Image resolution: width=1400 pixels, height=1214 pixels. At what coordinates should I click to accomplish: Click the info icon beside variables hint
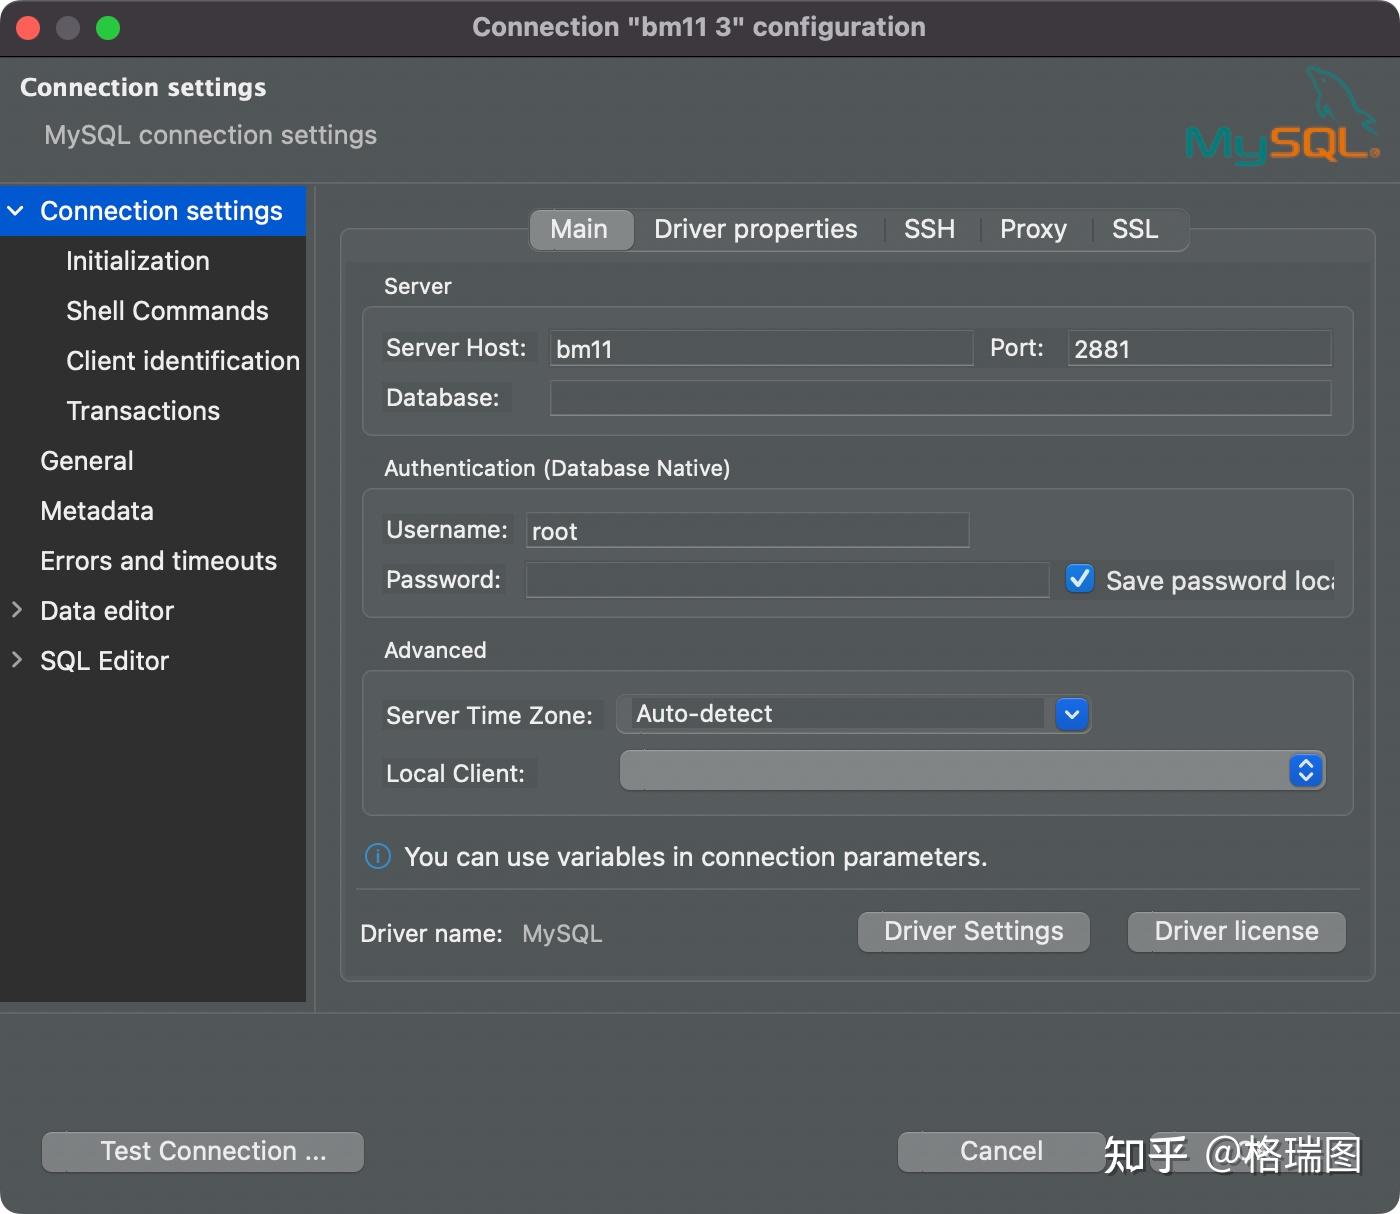pos(378,856)
